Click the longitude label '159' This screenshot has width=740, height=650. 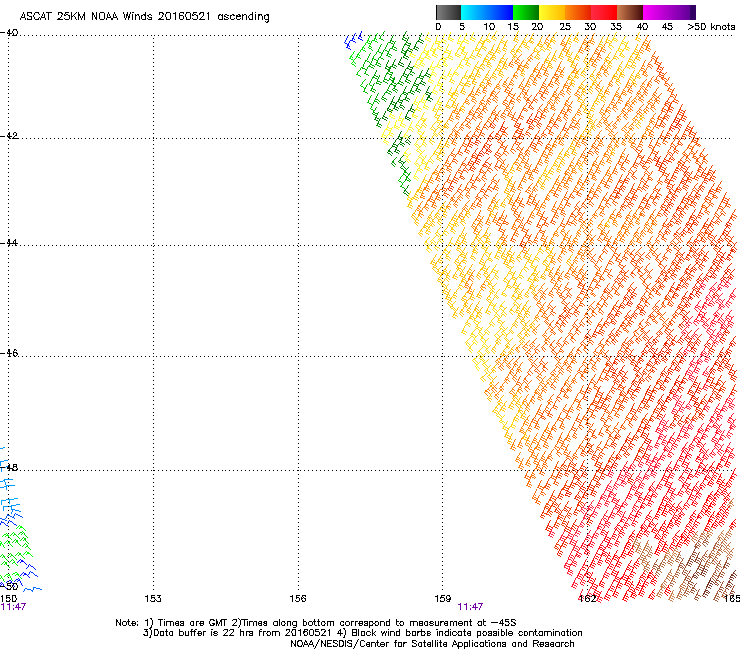[x=443, y=599]
